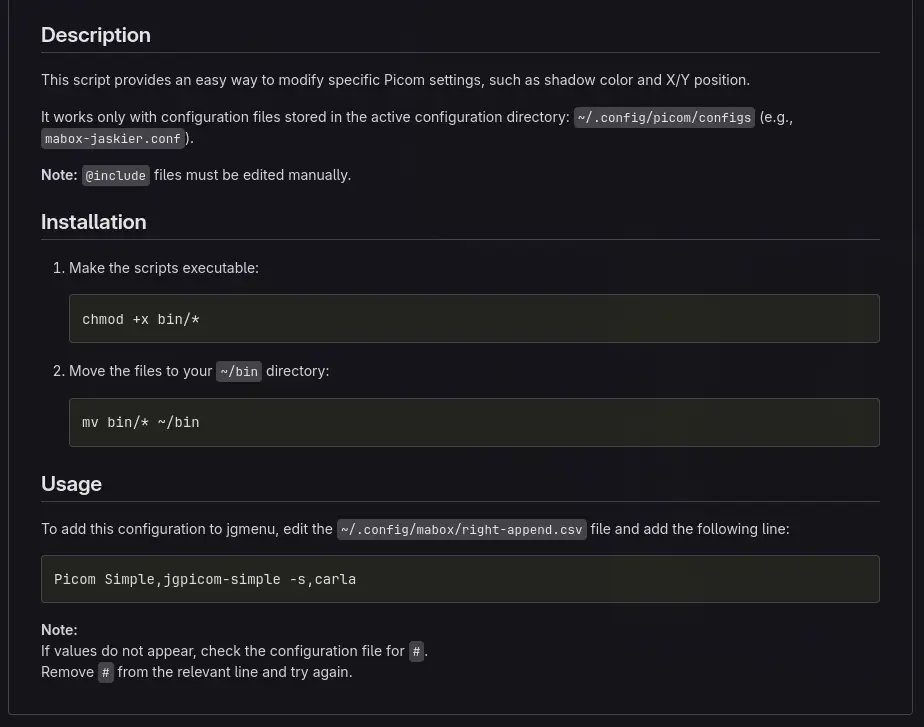Click the ~/bin inline code in step 2
Viewport: 924px width, 727px height.
[x=239, y=372]
